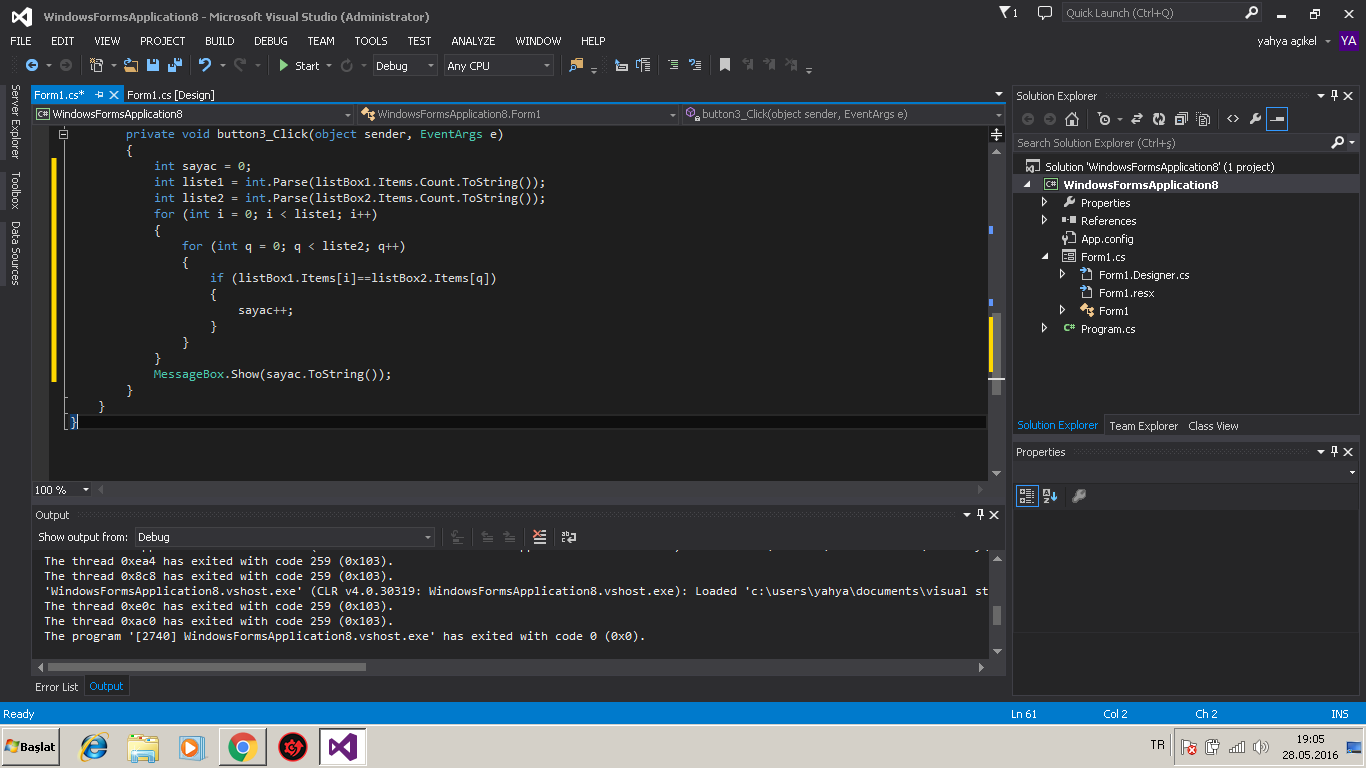1366x768 pixels.
Task: Click the Save All double-floppy icon
Action: (x=174, y=65)
